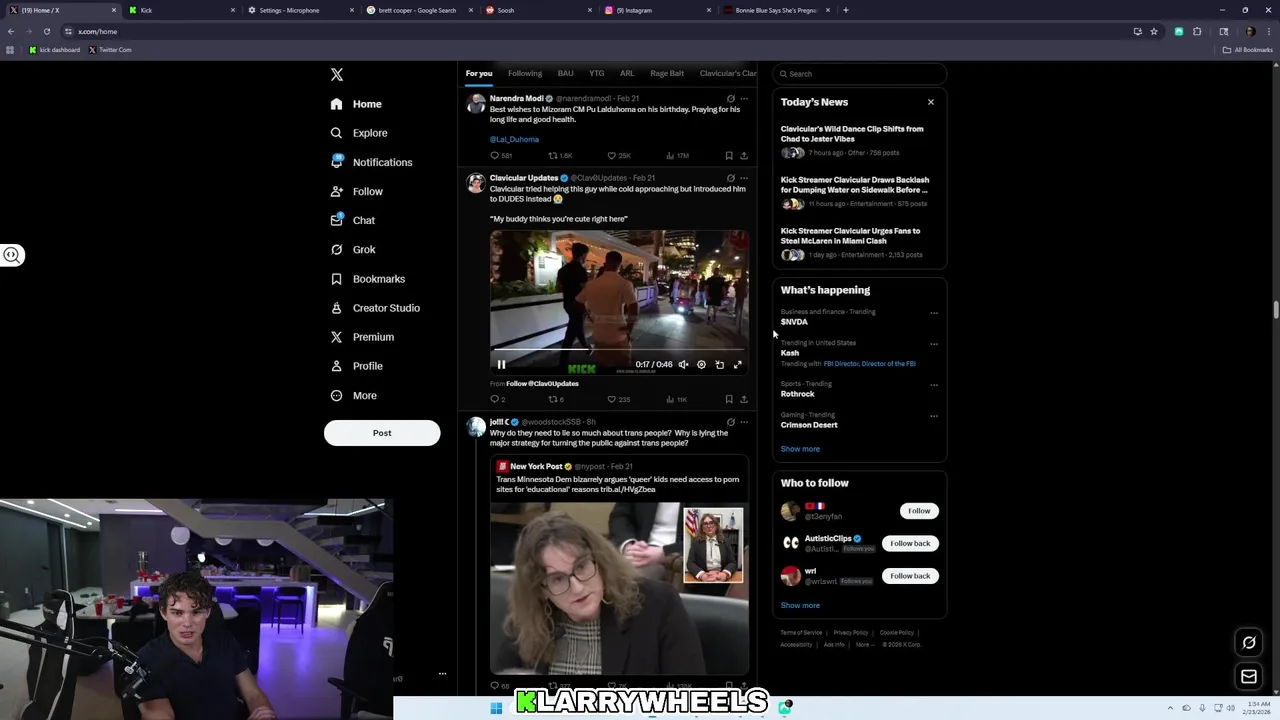Open Bookmarks from the sidebar

pyautogui.click(x=367, y=279)
